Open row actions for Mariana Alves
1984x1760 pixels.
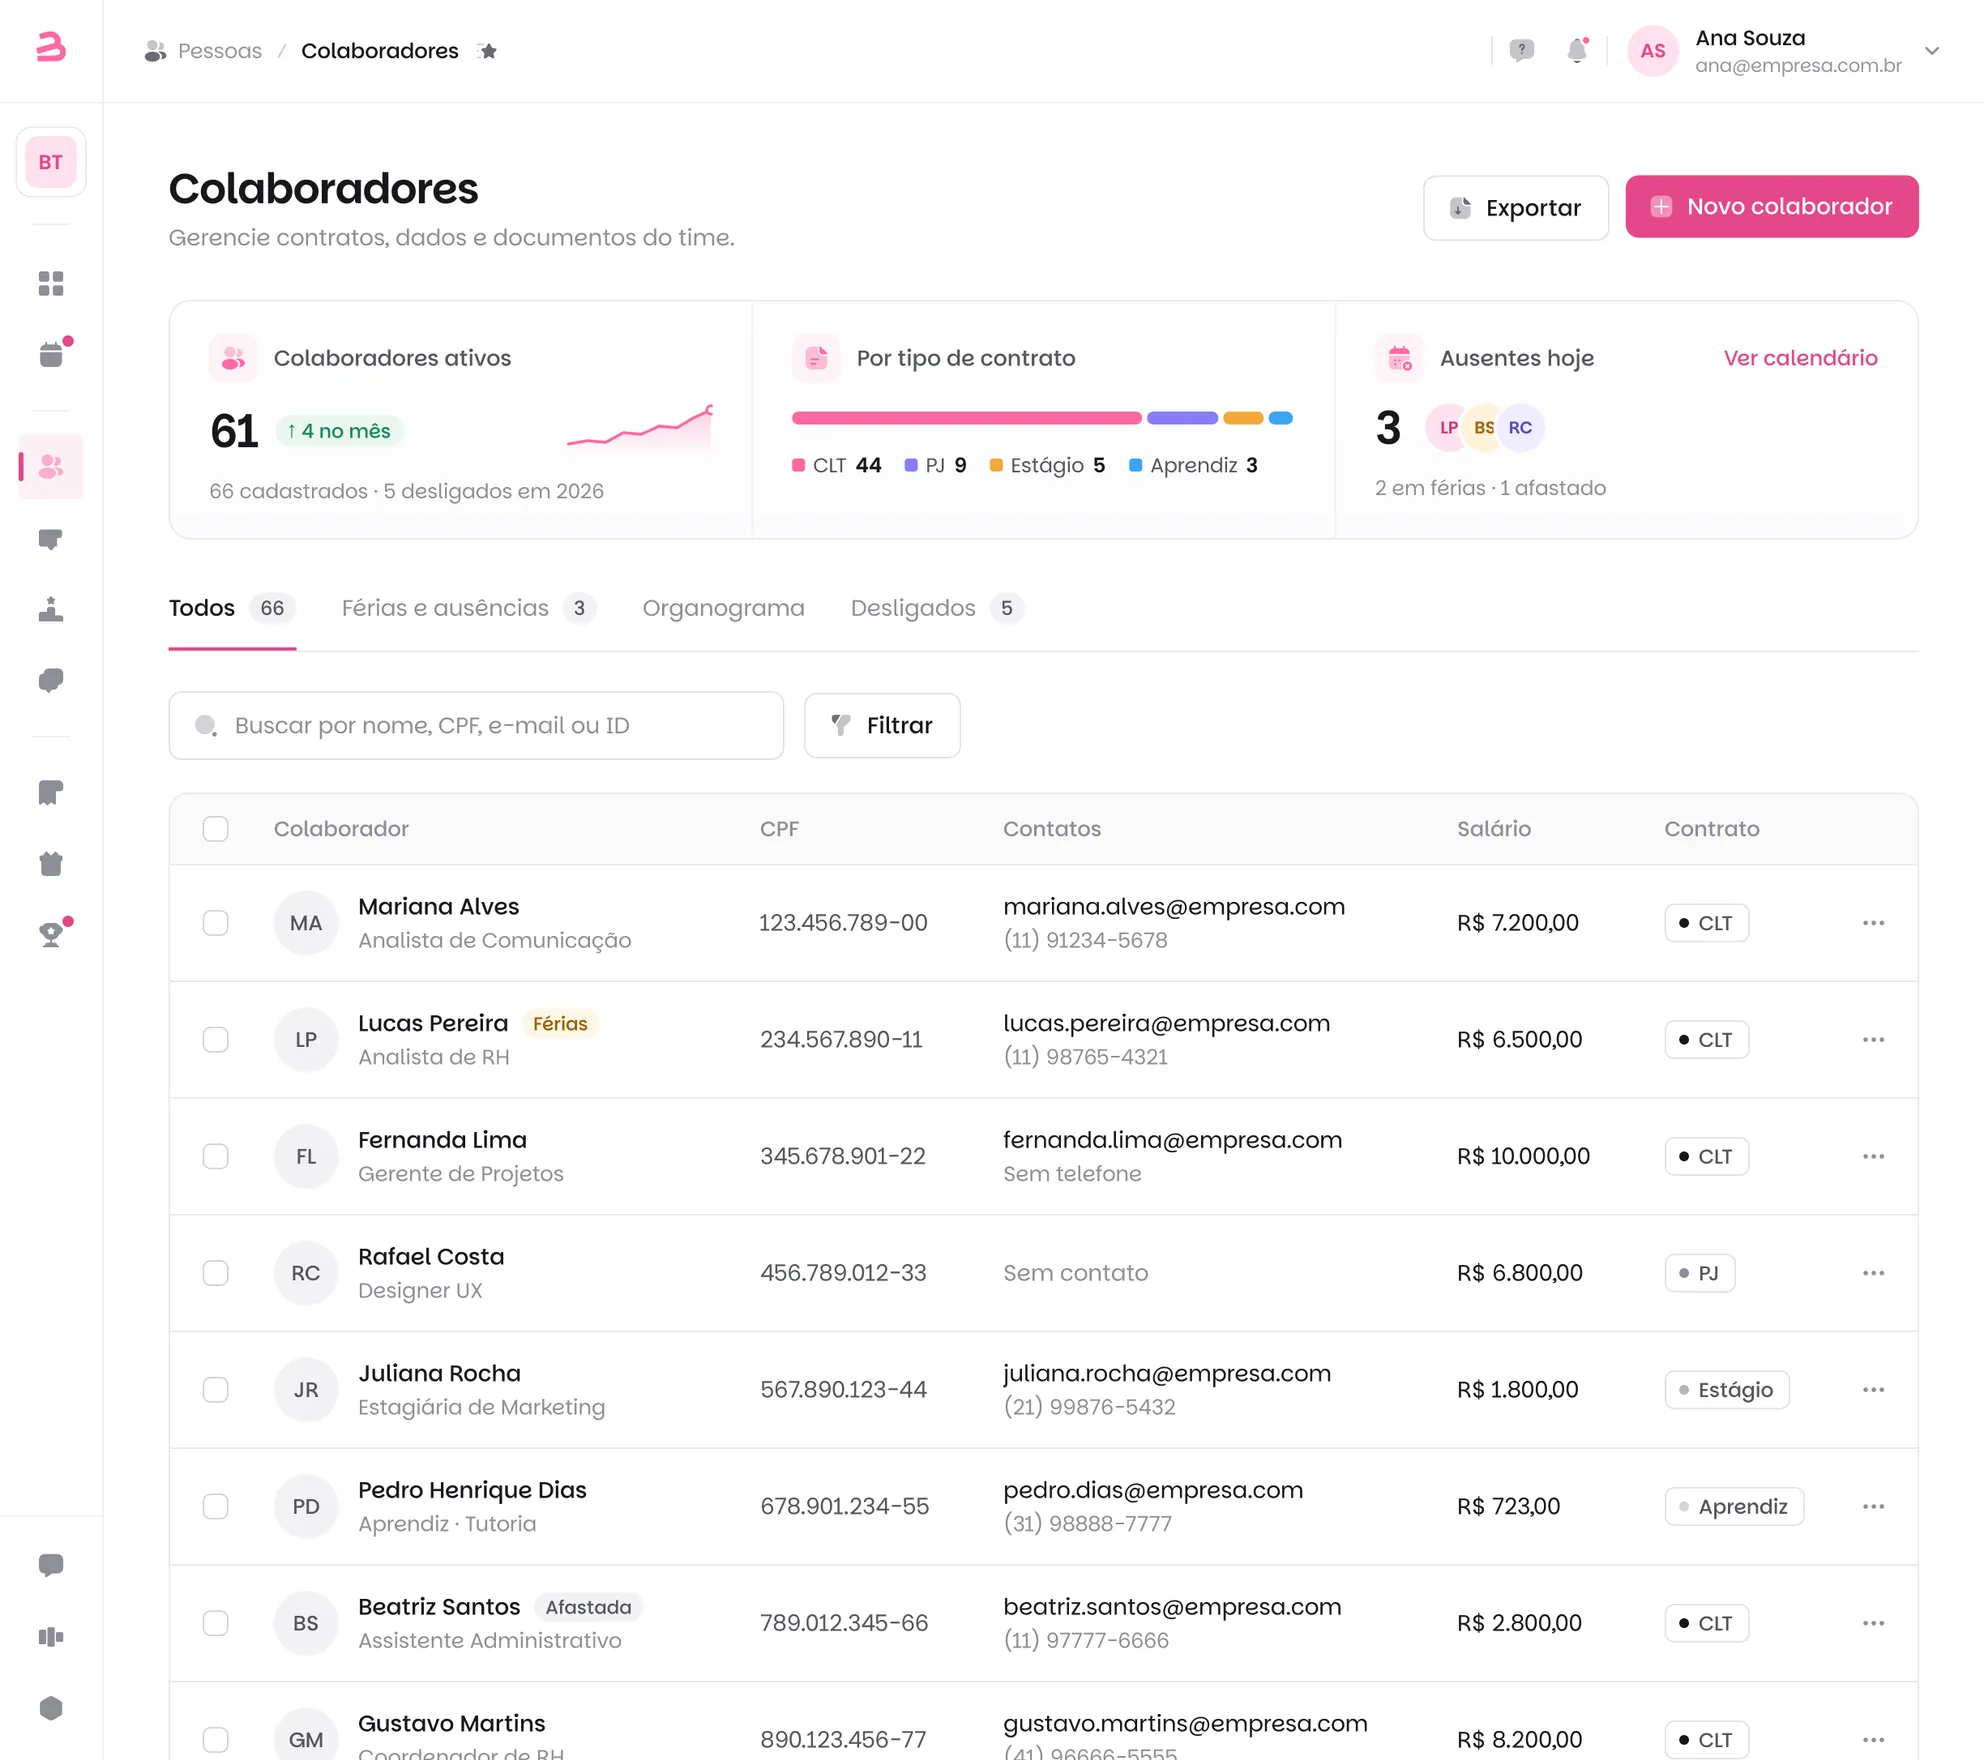[1873, 923]
